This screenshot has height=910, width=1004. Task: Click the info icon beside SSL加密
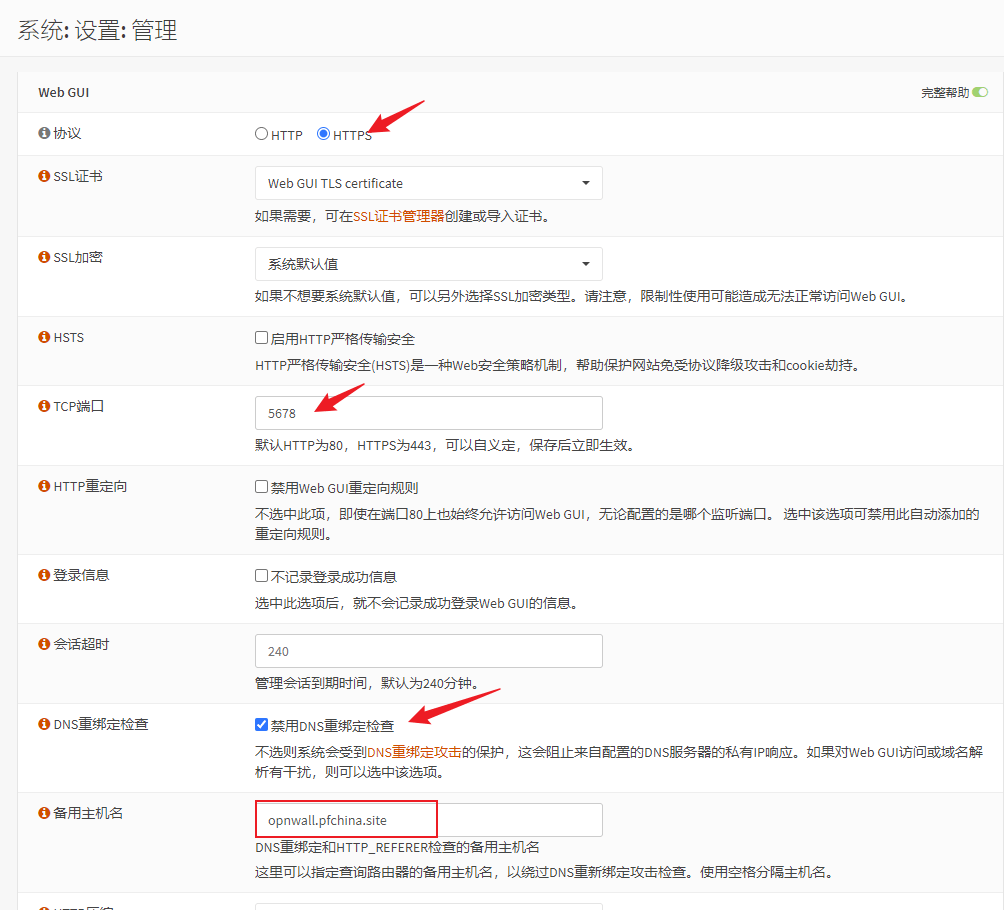tap(44, 257)
